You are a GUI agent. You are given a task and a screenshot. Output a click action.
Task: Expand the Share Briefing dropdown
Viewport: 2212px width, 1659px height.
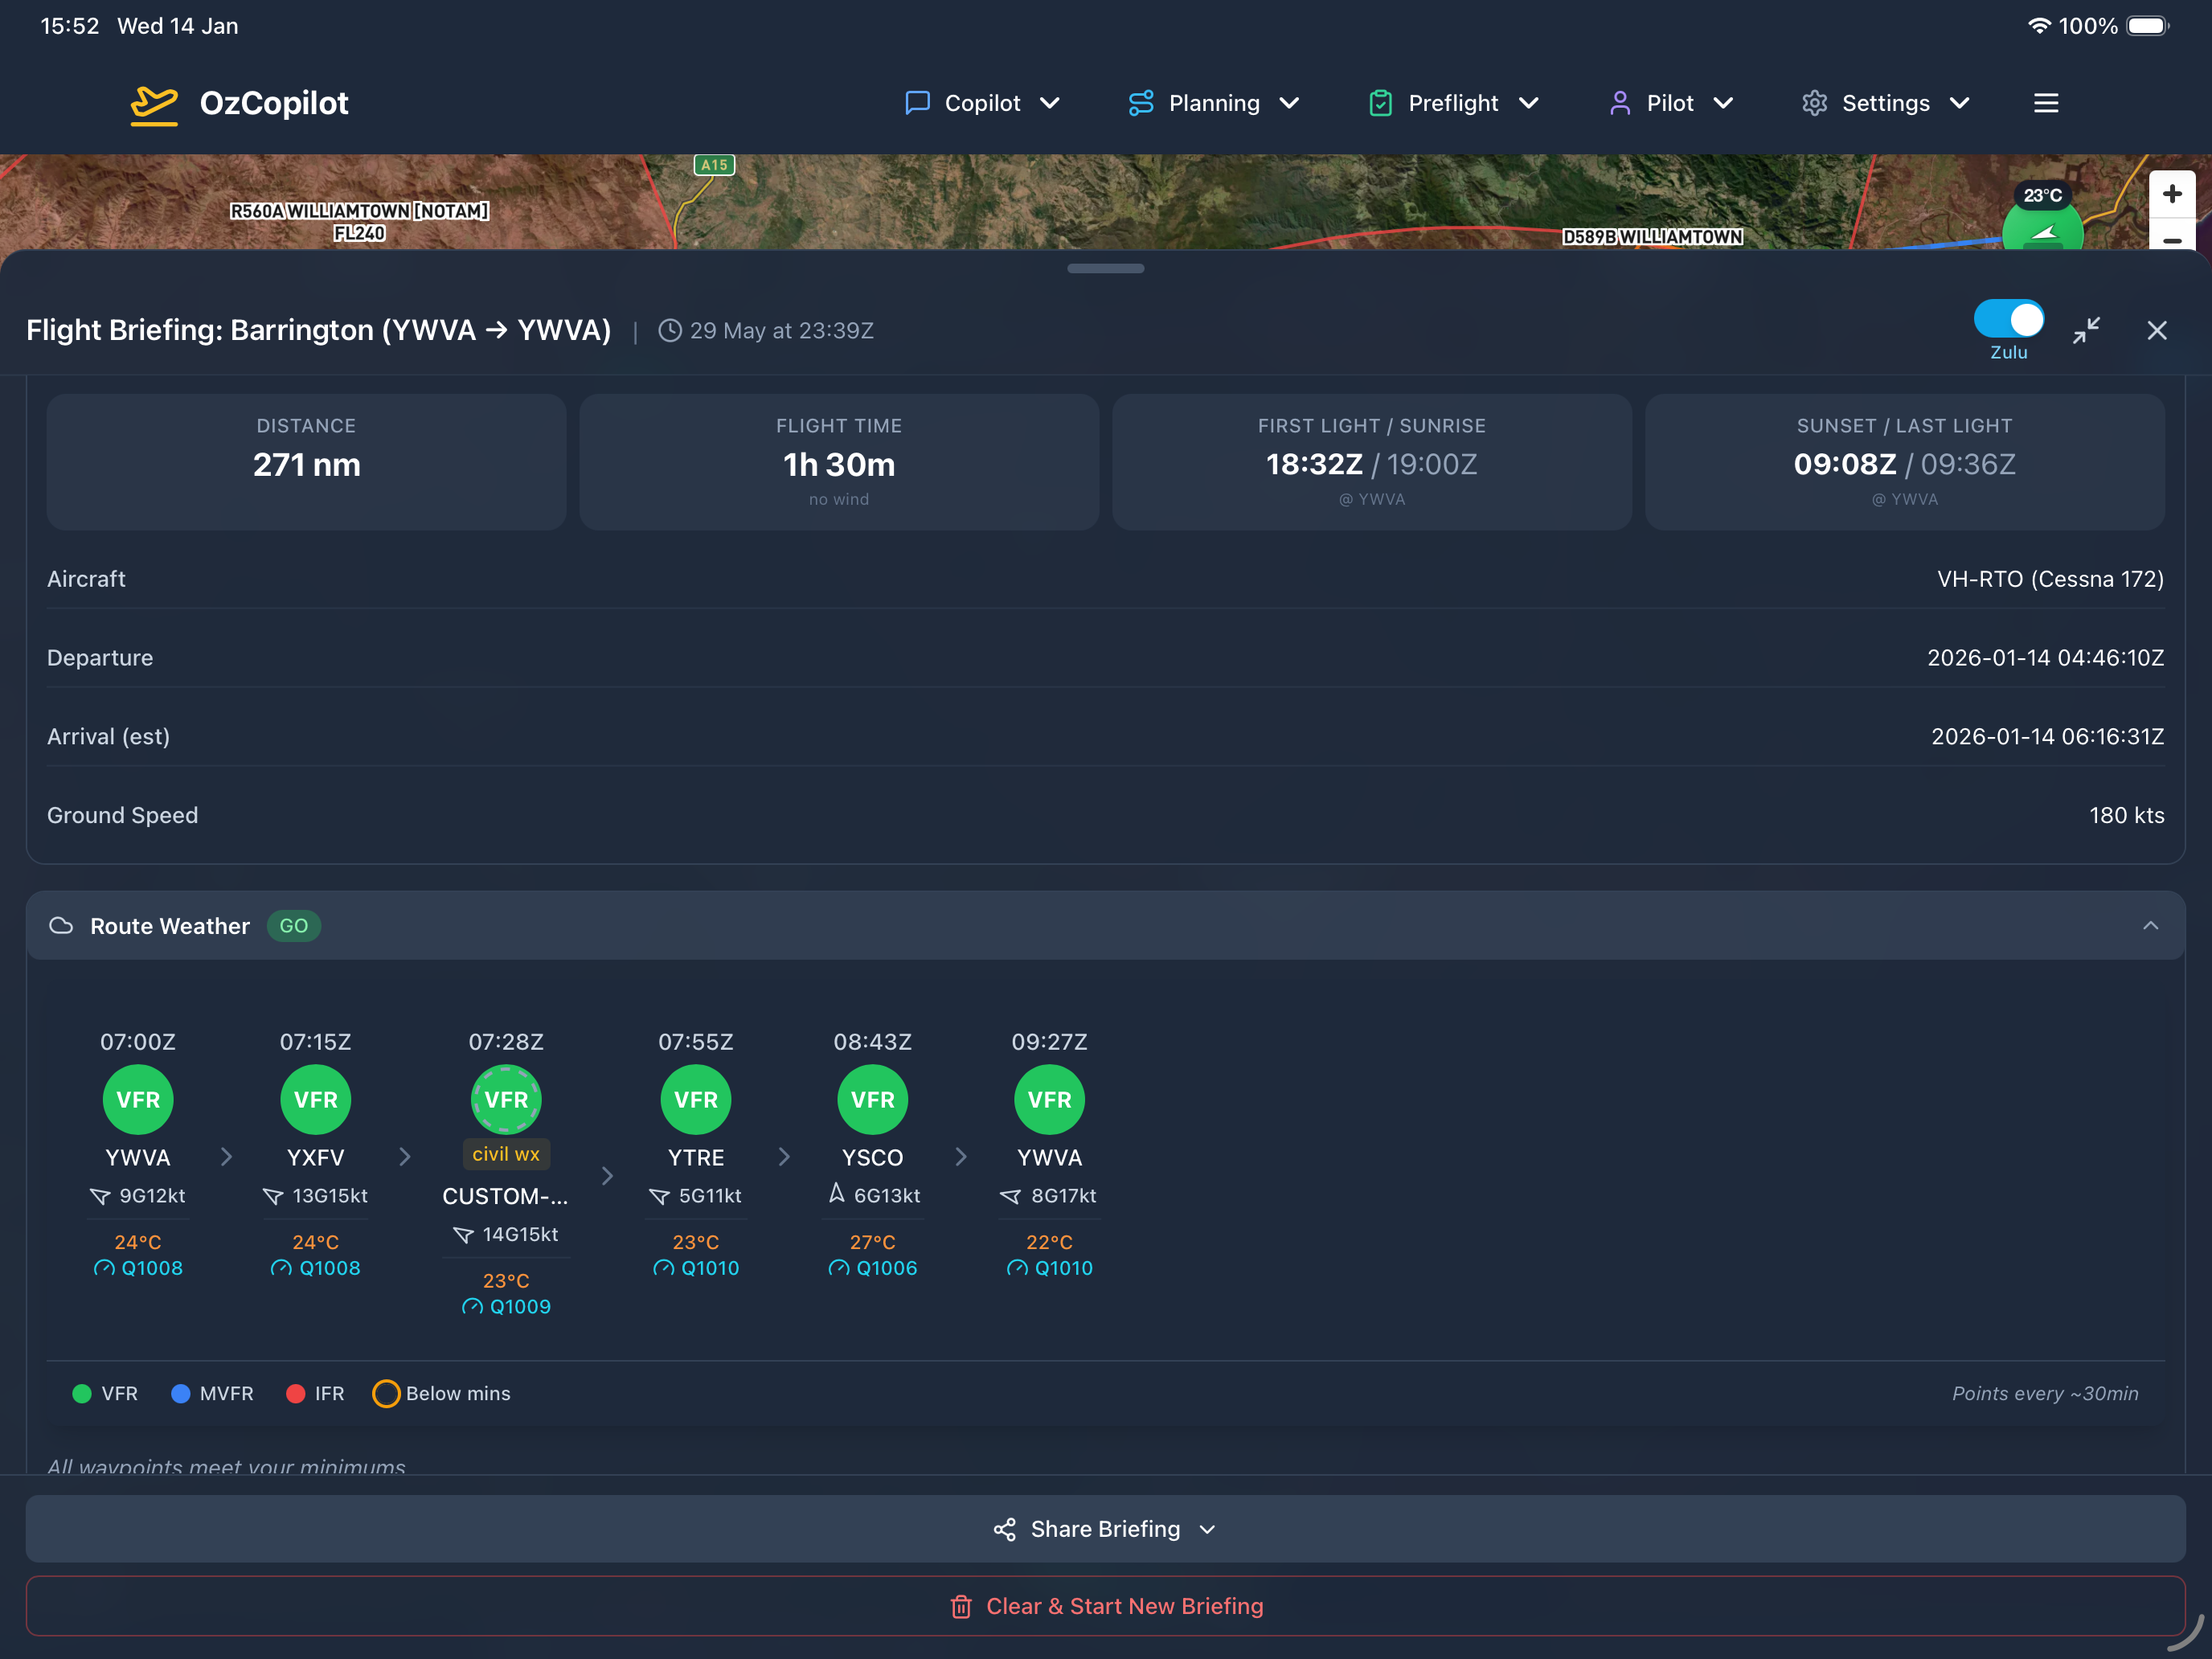point(1105,1529)
